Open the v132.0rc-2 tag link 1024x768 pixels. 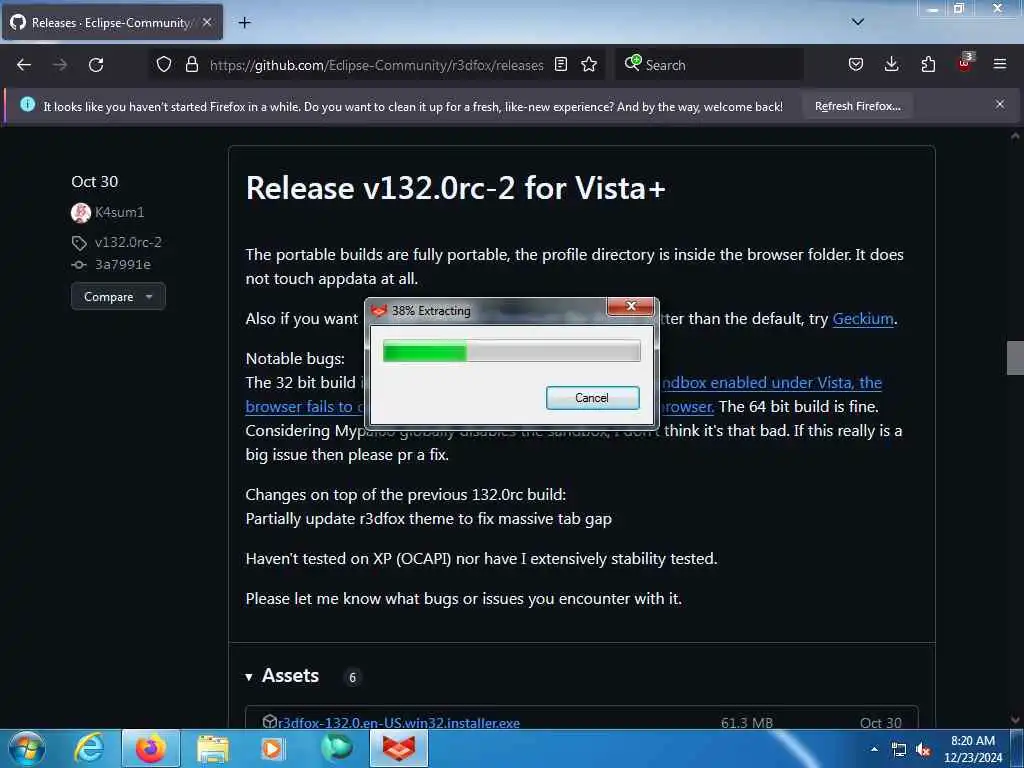tap(128, 242)
